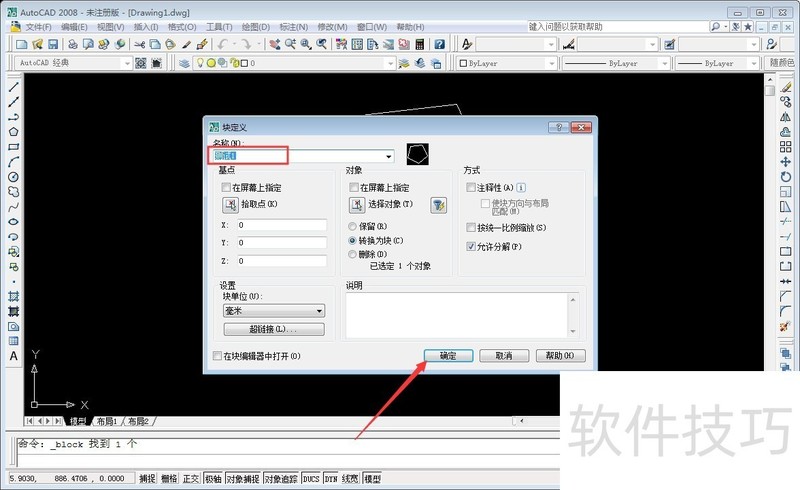Click the Pick point icon button
800x490 pixels.
click(x=231, y=205)
